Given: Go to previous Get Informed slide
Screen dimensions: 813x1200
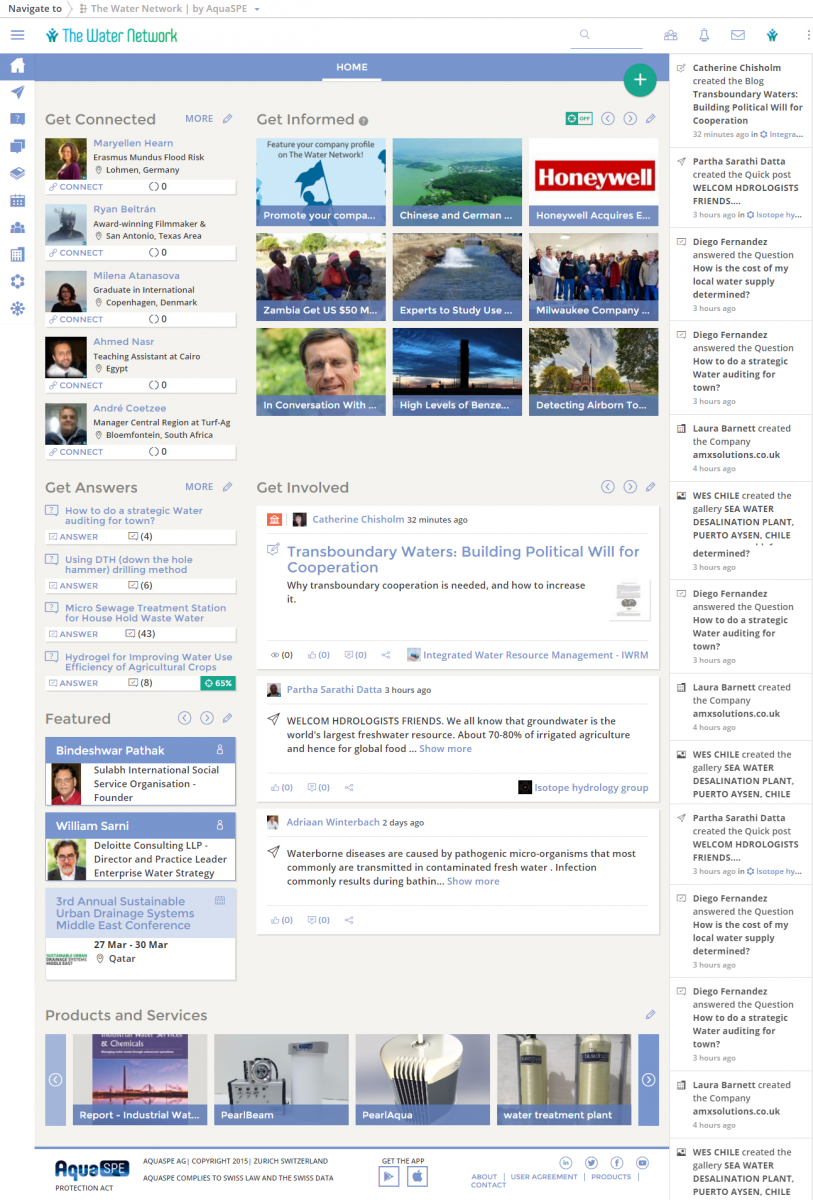Looking at the screenshot, I should pos(607,119).
